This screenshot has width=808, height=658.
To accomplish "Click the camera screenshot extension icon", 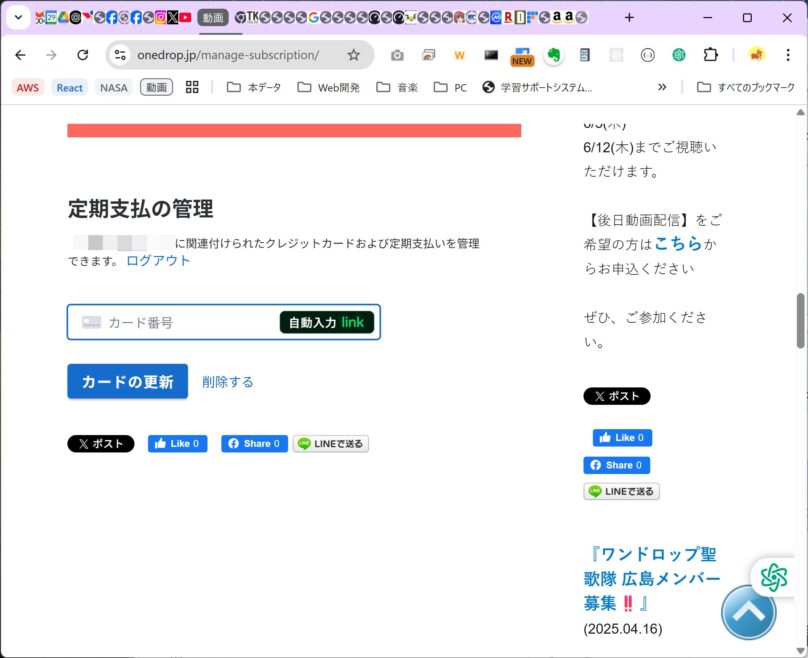I will 397,55.
